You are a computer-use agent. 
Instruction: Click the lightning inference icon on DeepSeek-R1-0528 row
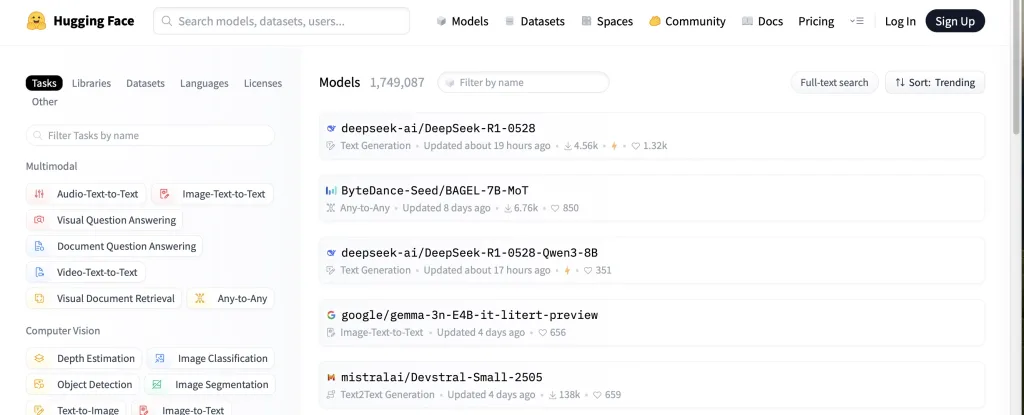coord(614,146)
